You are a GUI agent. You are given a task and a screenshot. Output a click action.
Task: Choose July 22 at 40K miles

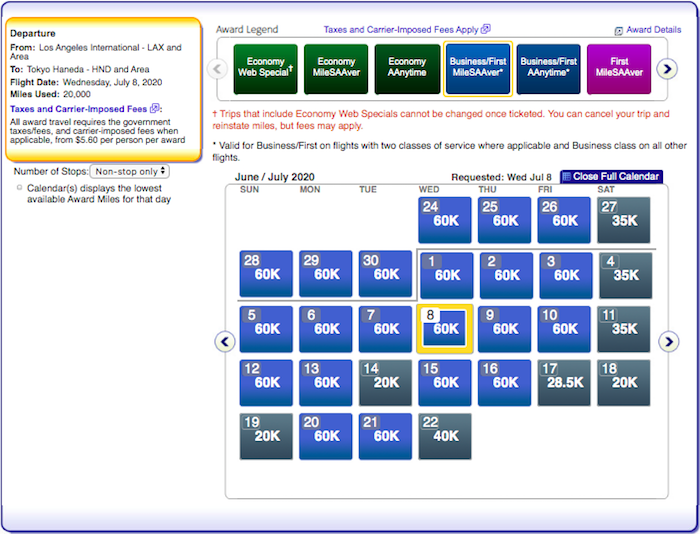pos(445,437)
